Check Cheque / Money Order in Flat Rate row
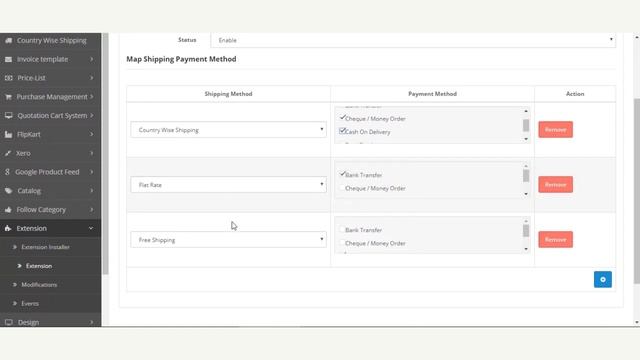This screenshot has width=640, height=360. tap(342, 188)
